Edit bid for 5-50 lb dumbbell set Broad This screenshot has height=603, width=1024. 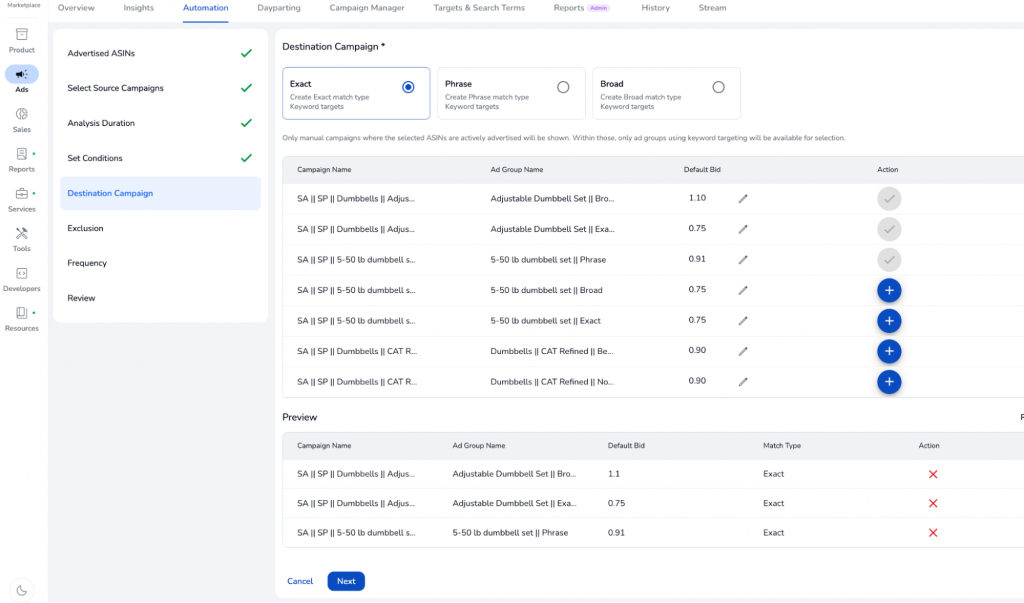click(743, 290)
